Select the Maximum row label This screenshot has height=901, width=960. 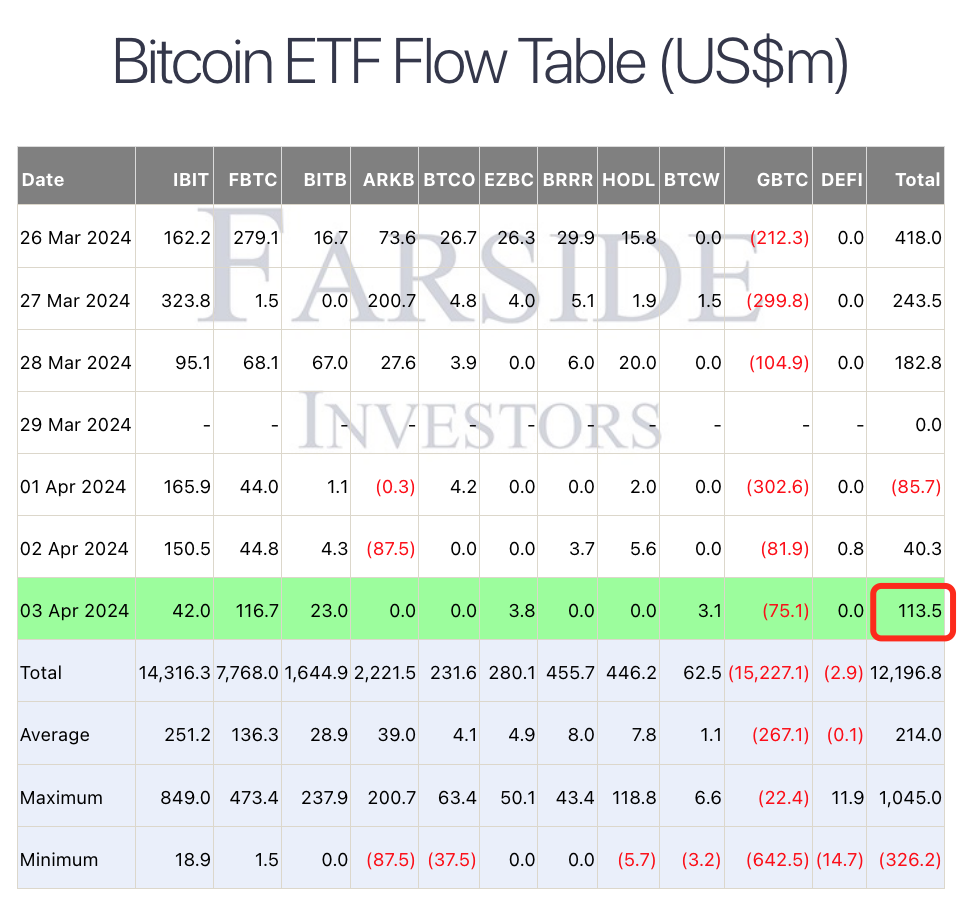61,798
